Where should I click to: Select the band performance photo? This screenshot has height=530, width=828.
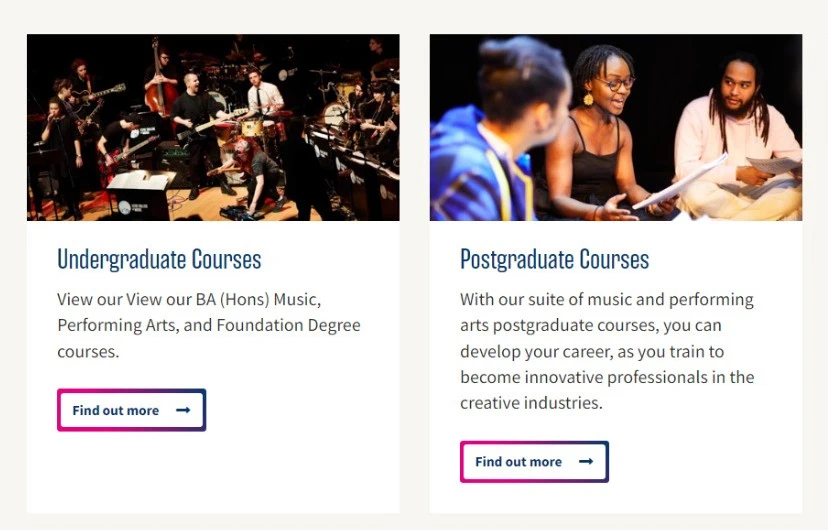213,128
